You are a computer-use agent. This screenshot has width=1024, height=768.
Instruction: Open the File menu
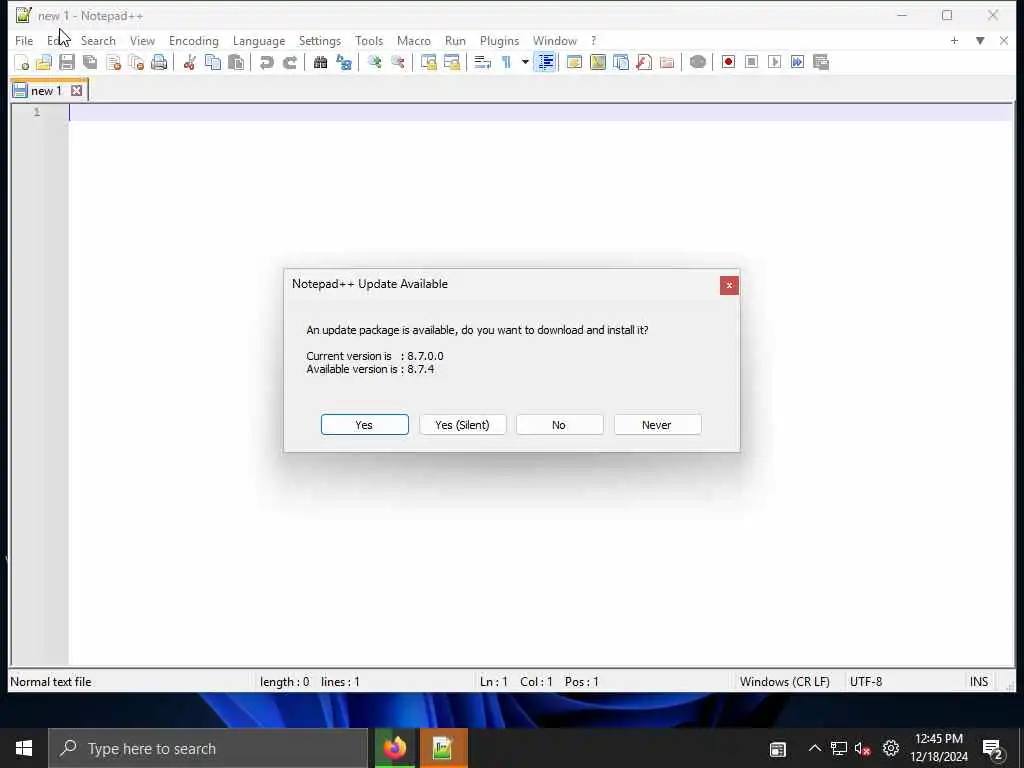(x=24, y=40)
